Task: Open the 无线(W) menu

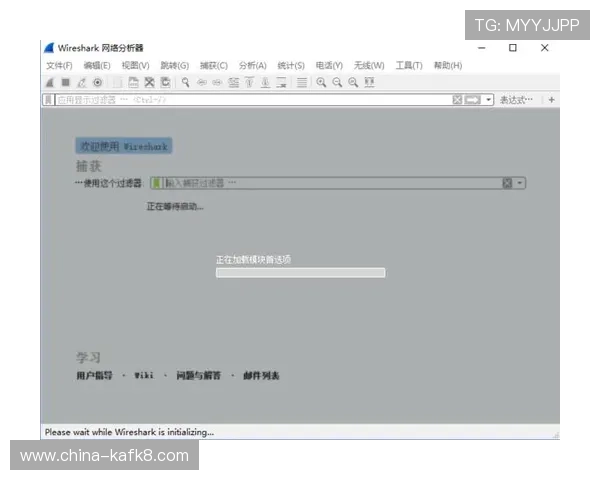Action: point(369,65)
